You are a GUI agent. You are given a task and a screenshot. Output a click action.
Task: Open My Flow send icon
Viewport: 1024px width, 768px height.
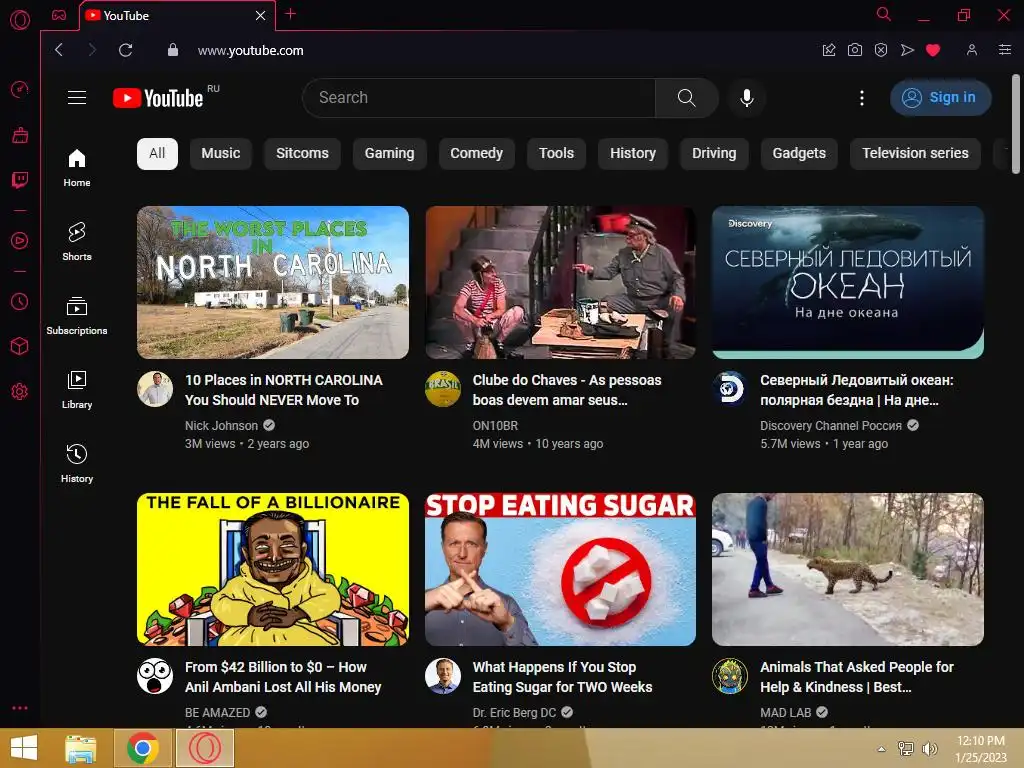907,50
